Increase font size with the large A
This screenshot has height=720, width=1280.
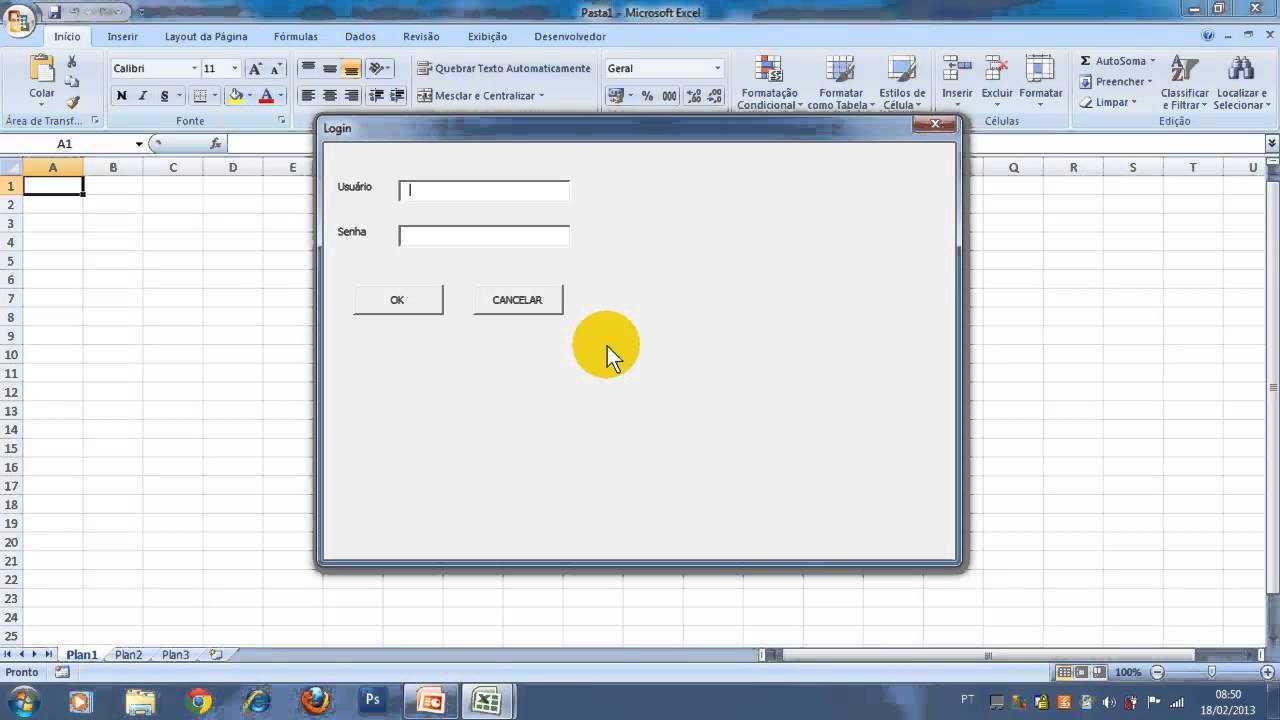point(255,68)
